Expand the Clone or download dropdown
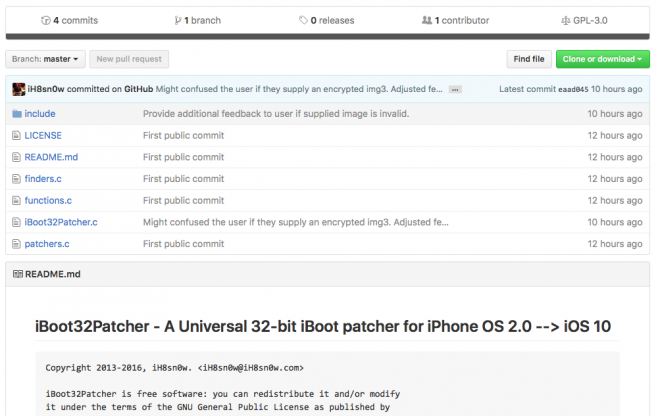The width and height of the screenshot is (660, 416). 603,59
